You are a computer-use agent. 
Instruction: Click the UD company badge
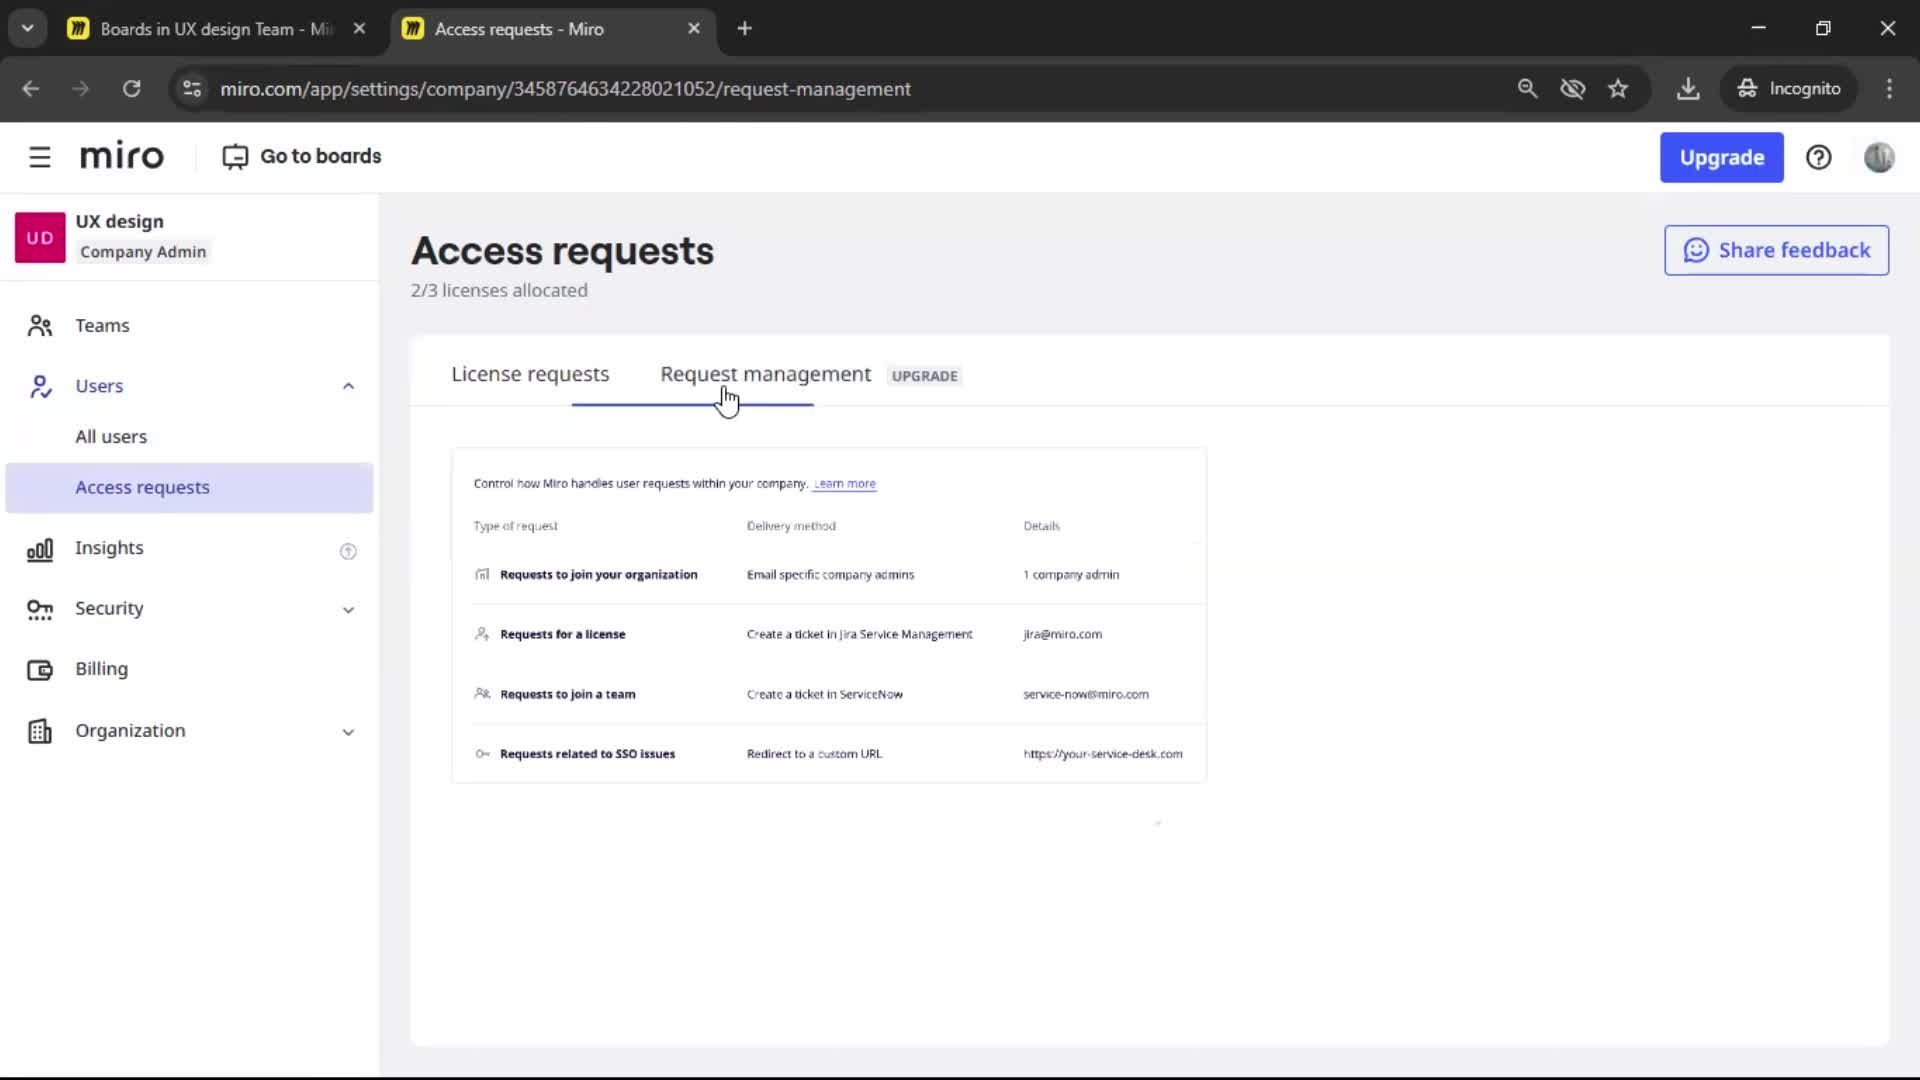(40, 237)
